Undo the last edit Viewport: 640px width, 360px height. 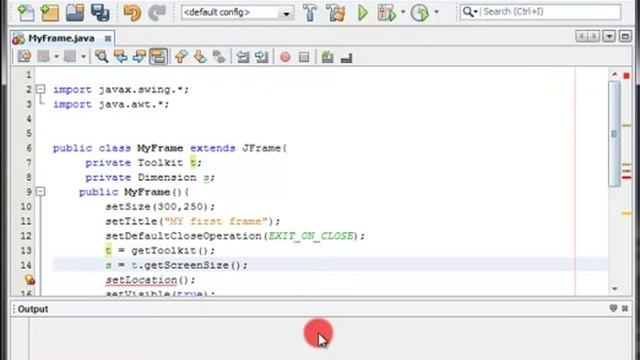point(132,13)
